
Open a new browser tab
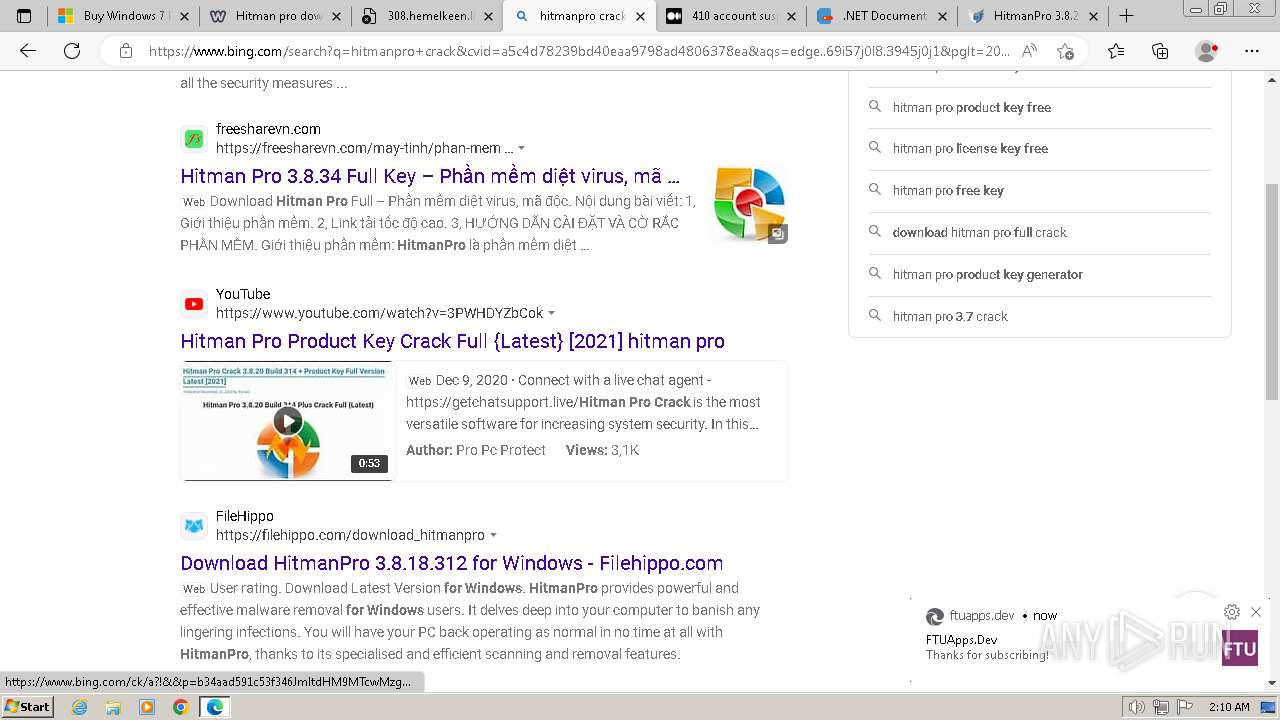tap(1126, 16)
